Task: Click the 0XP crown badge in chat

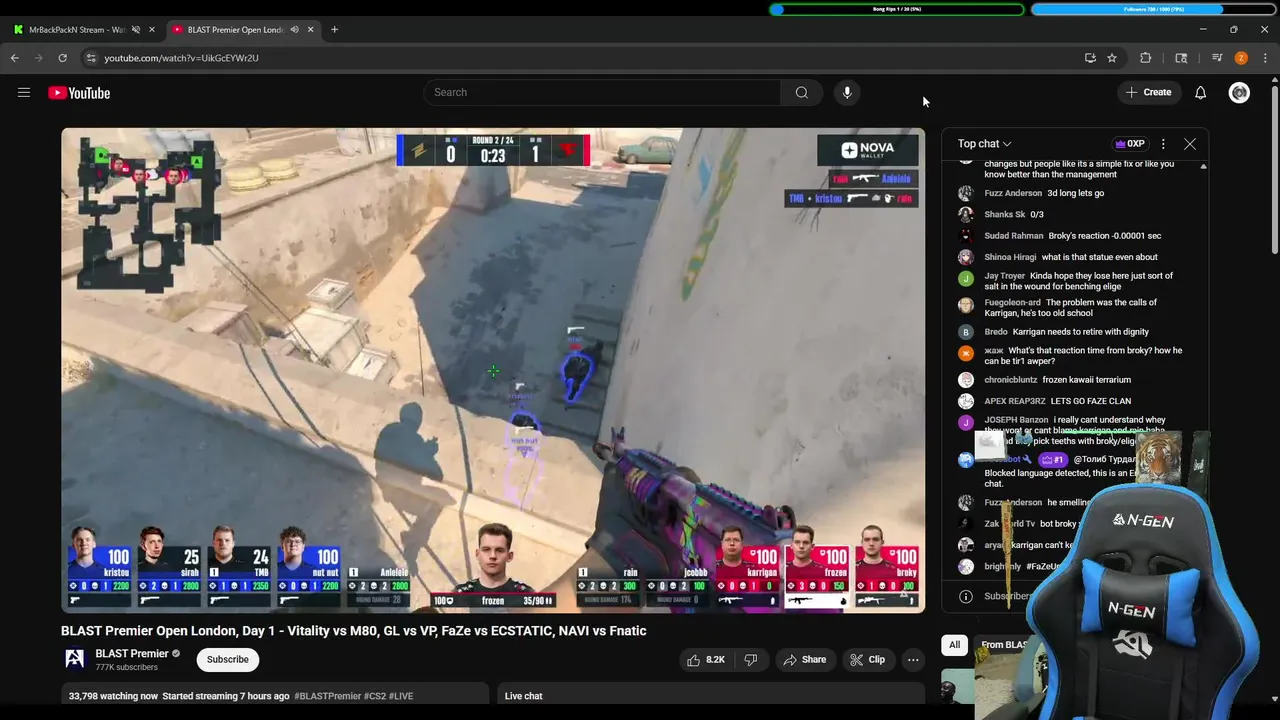Action: point(1130,144)
